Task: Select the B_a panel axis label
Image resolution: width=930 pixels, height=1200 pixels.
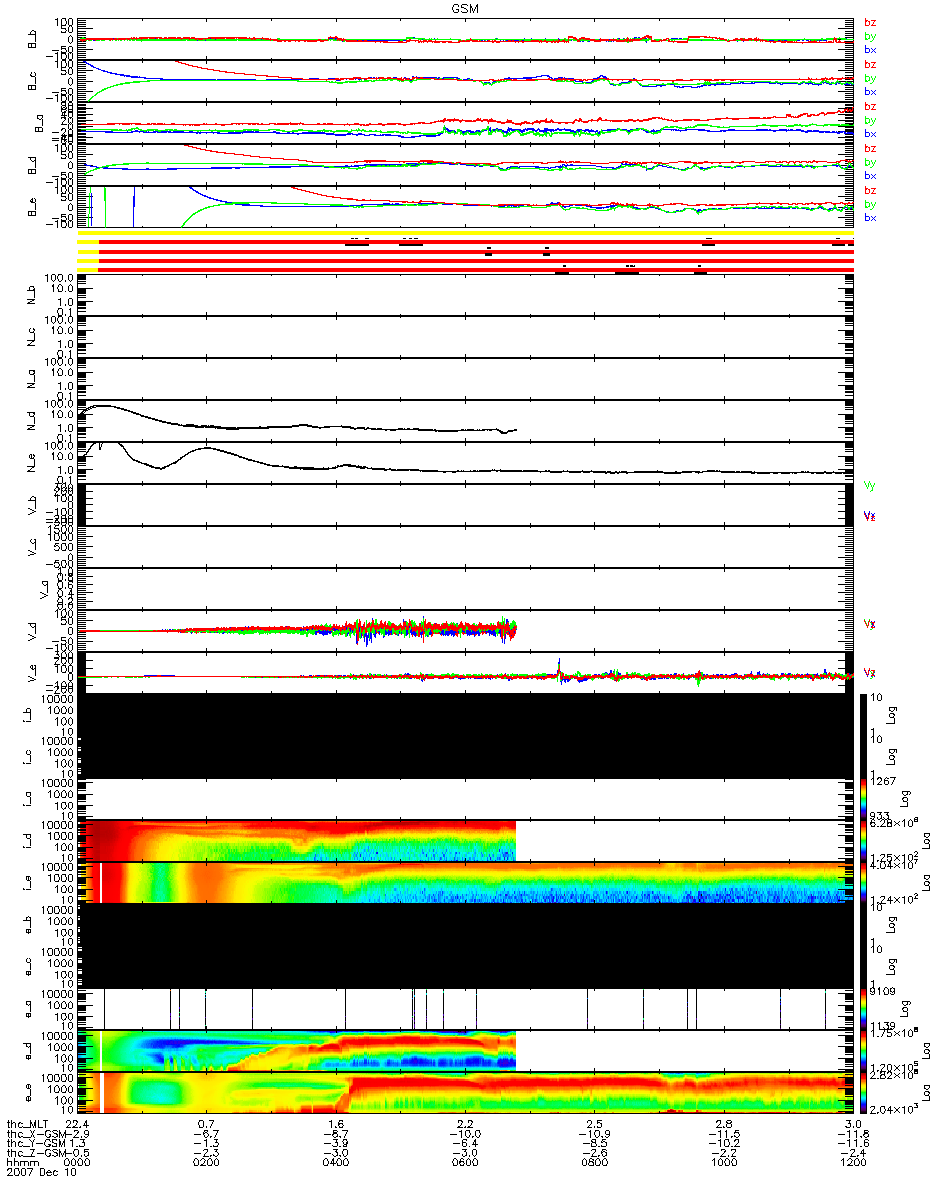Action: (x=38, y=123)
